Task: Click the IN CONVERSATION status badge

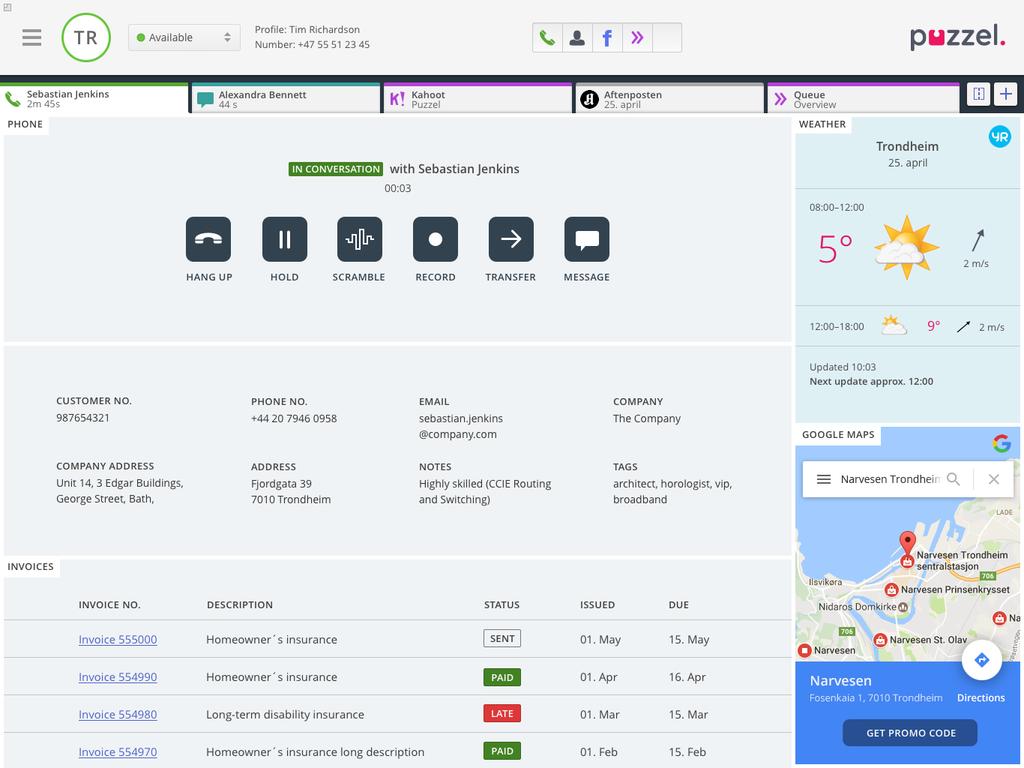Action: click(x=336, y=169)
